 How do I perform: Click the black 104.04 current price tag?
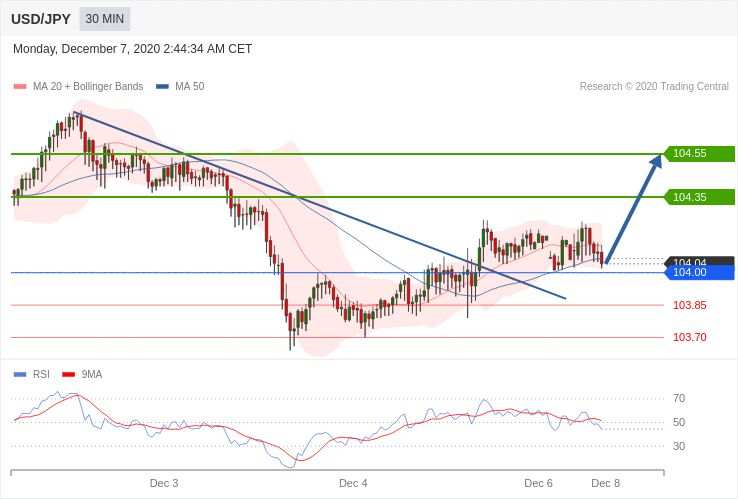coord(699,261)
